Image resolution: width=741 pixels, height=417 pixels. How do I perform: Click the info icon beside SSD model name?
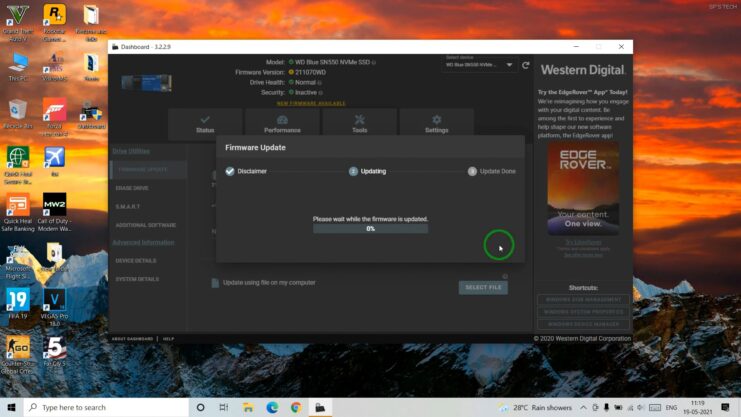(x=374, y=62)
